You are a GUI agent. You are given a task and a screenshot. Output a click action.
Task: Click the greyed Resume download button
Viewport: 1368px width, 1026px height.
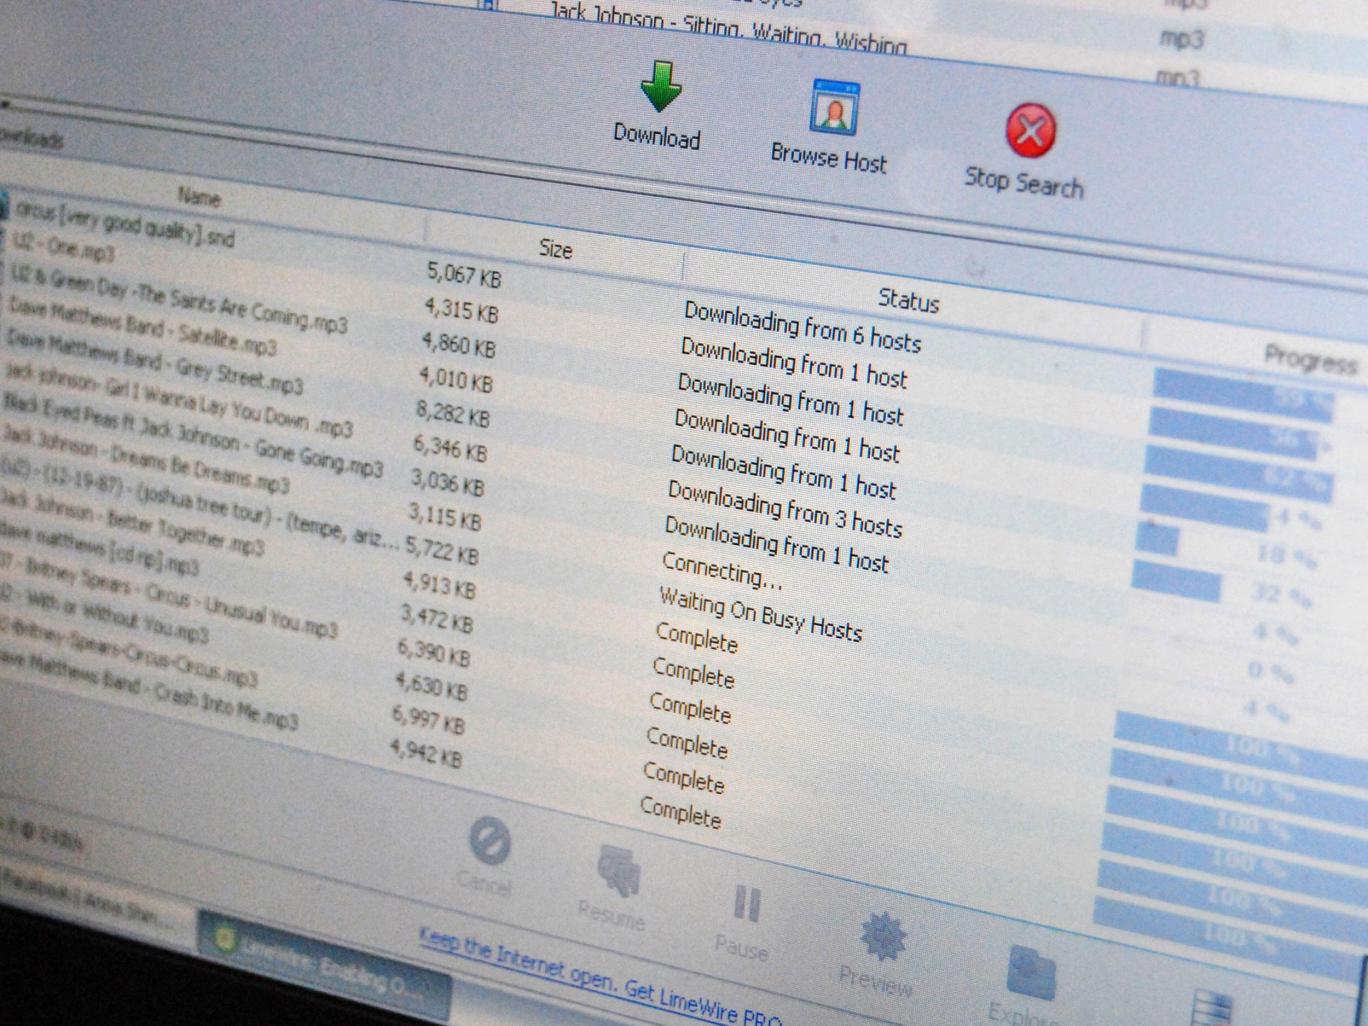pos(614,888)
